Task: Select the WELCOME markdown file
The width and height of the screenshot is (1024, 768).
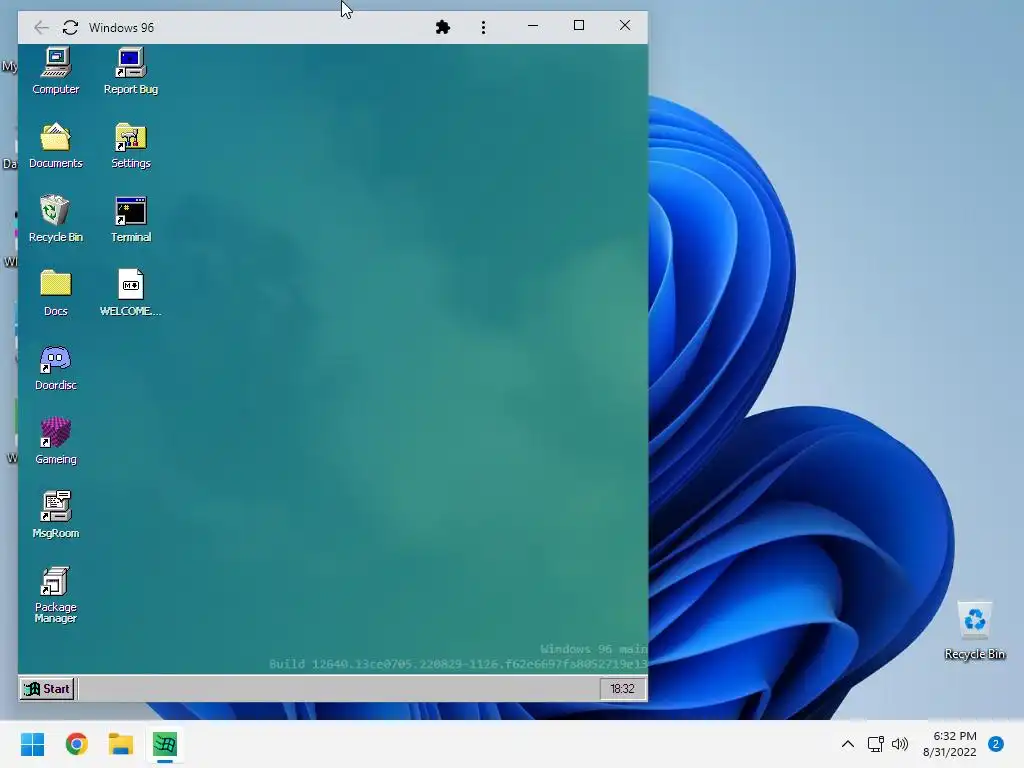Action: pyautogui.click(x=131, y=293)
